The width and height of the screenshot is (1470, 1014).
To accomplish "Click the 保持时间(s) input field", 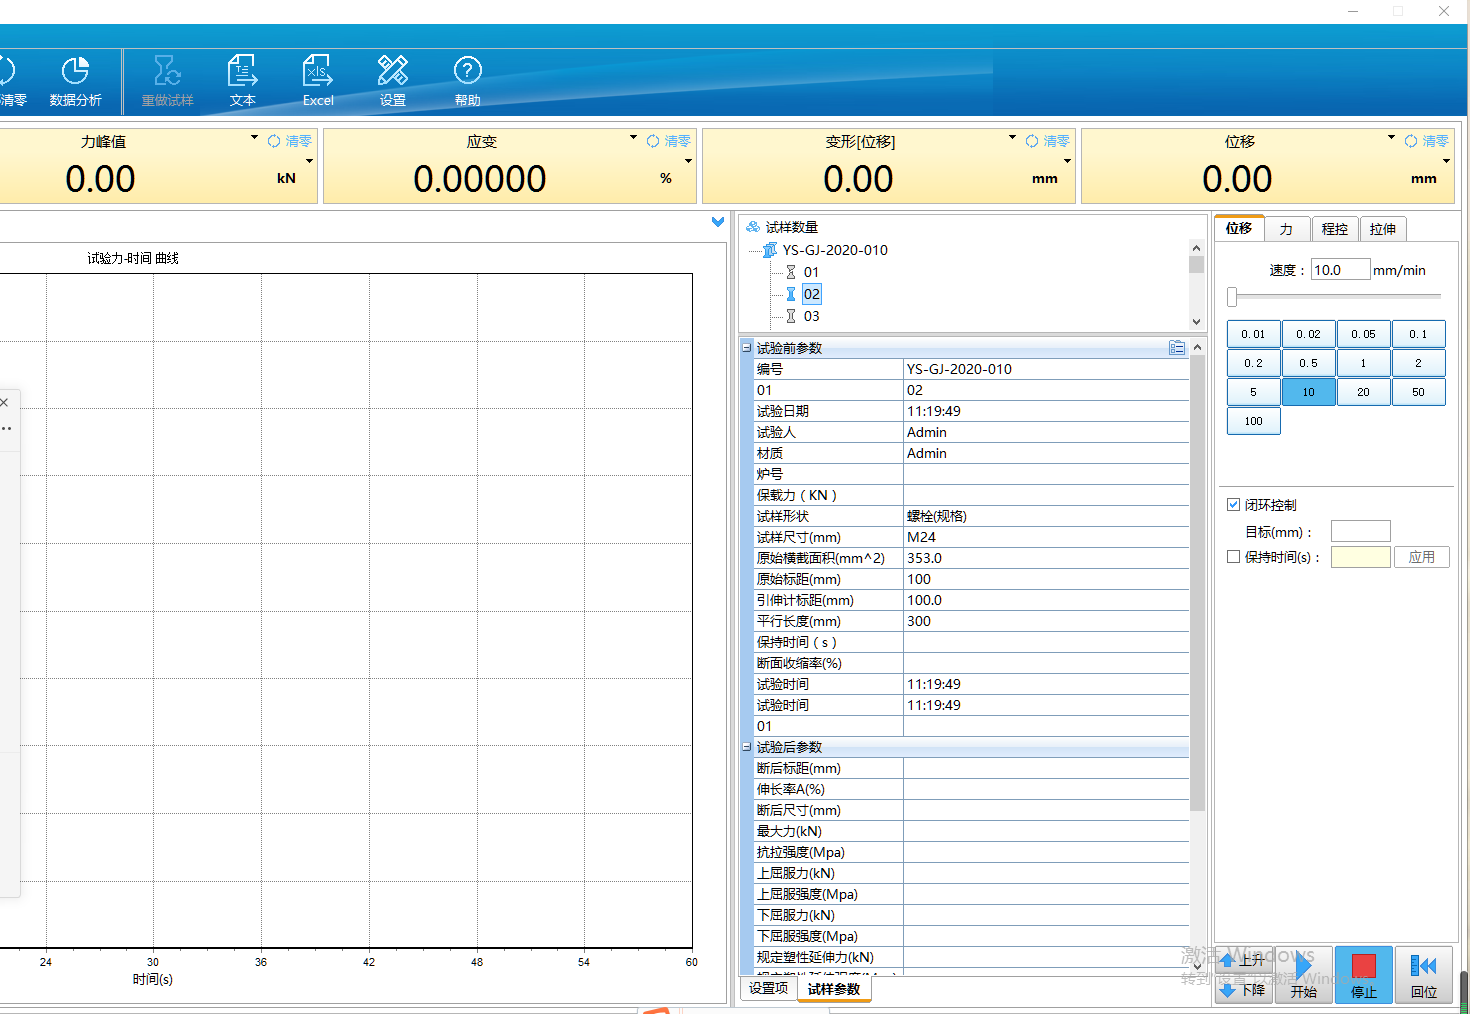I will pos(1360,557).
